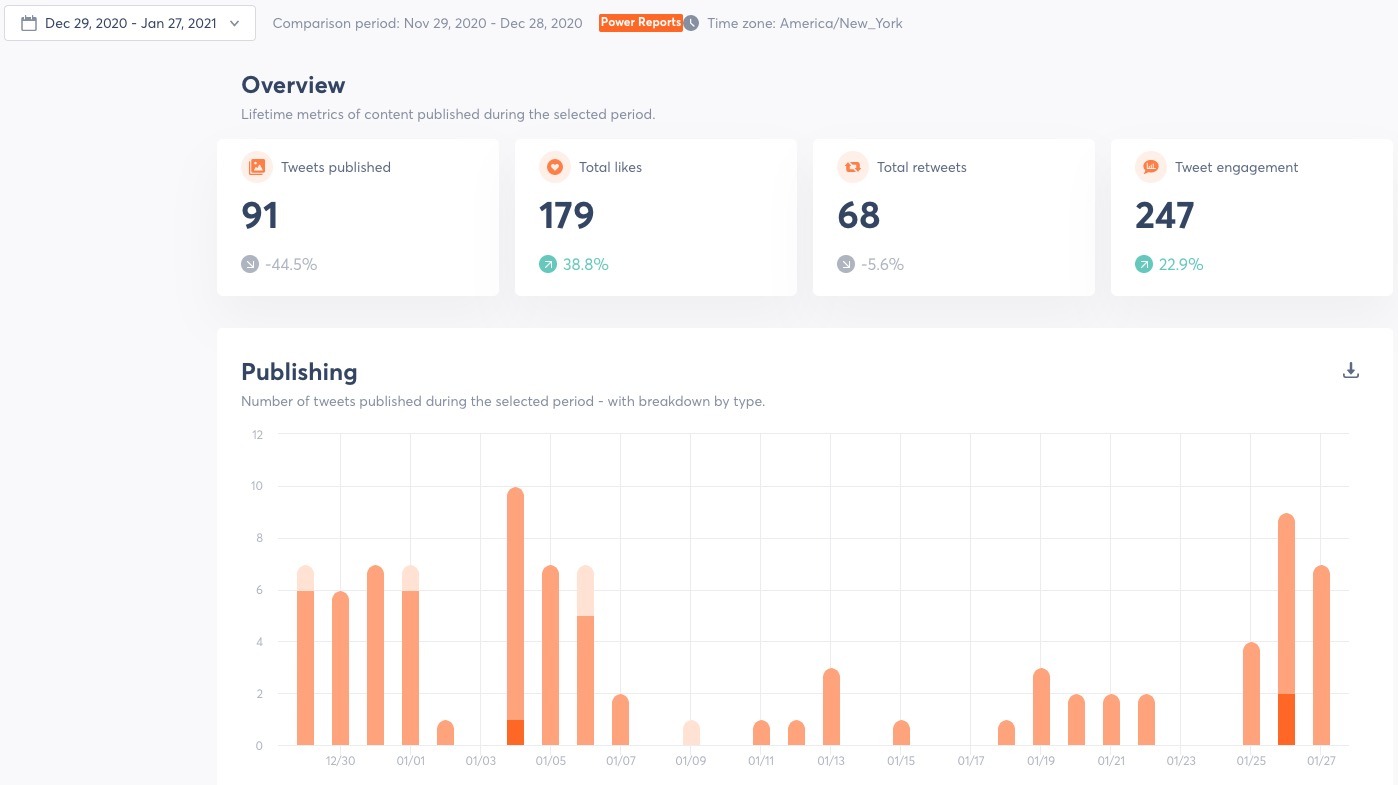Click the bar at 01/07
The image size is (1398, 785).
pos(621,720)
